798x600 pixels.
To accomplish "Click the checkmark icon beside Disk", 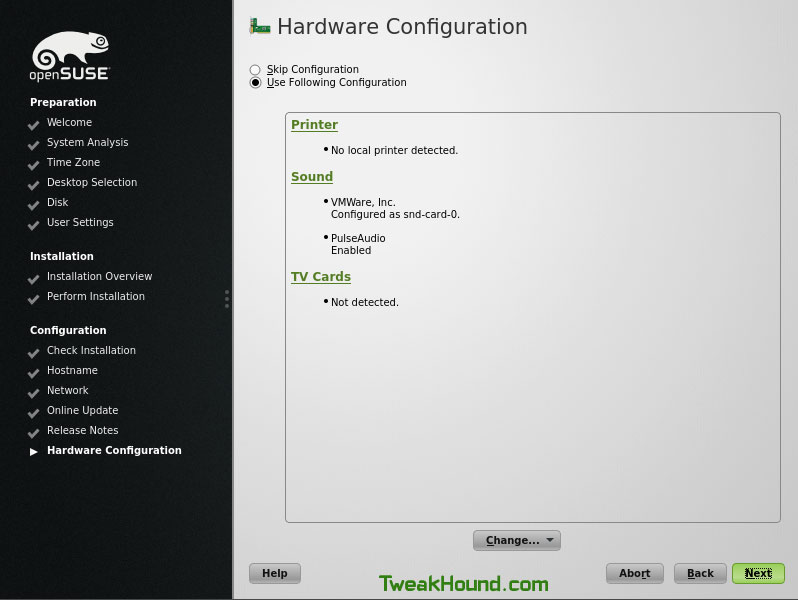I will (x=34, y=205).
